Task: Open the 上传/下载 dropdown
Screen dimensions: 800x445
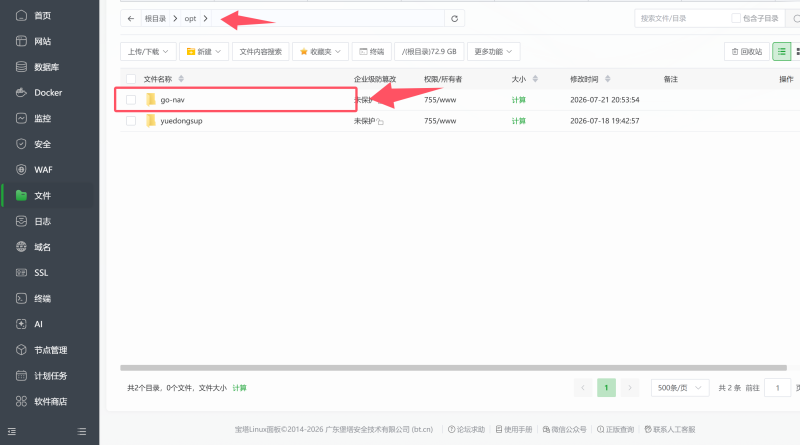Action: tap(148, 52)
